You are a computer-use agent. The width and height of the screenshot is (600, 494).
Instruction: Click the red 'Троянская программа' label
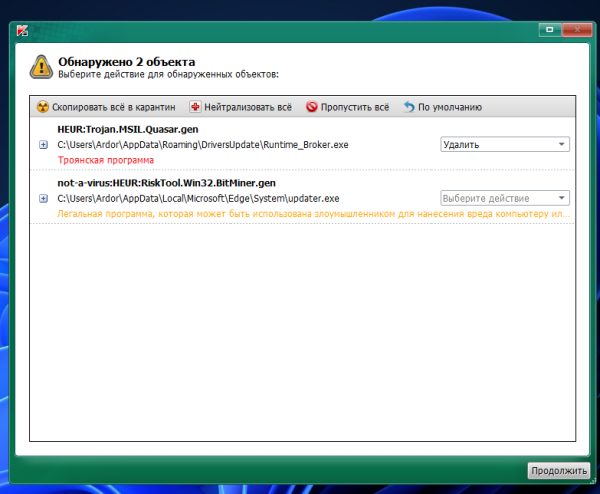106,160
